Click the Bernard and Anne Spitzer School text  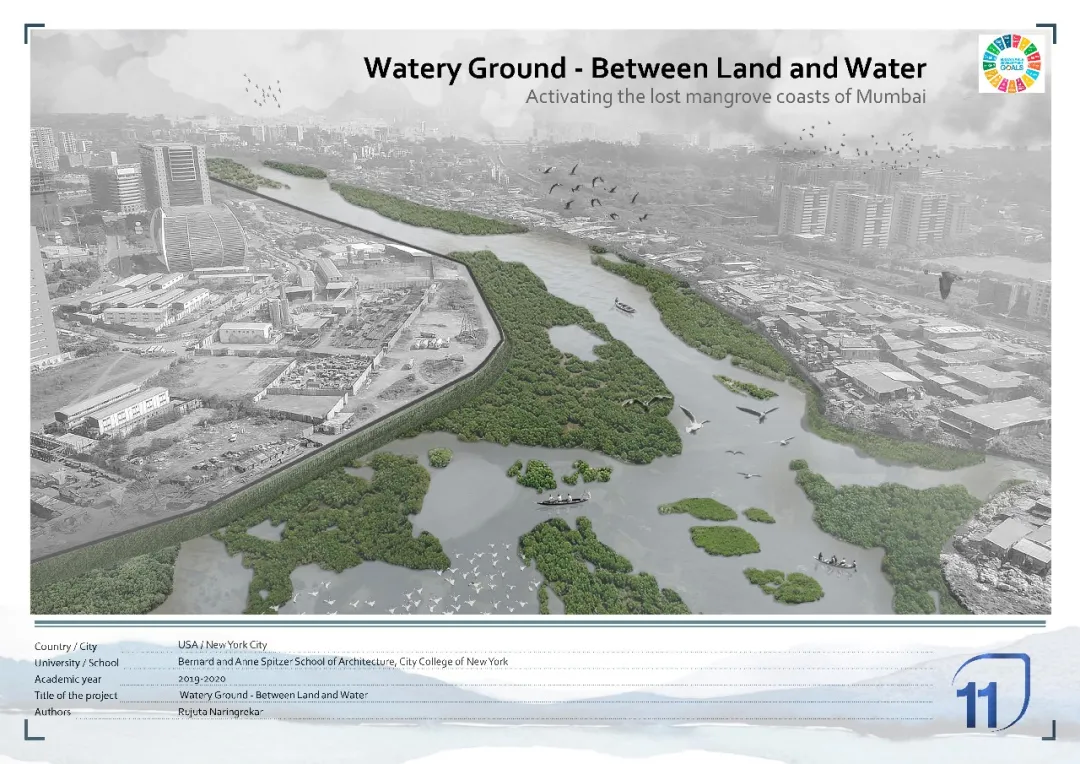click(x=342, y=661)
